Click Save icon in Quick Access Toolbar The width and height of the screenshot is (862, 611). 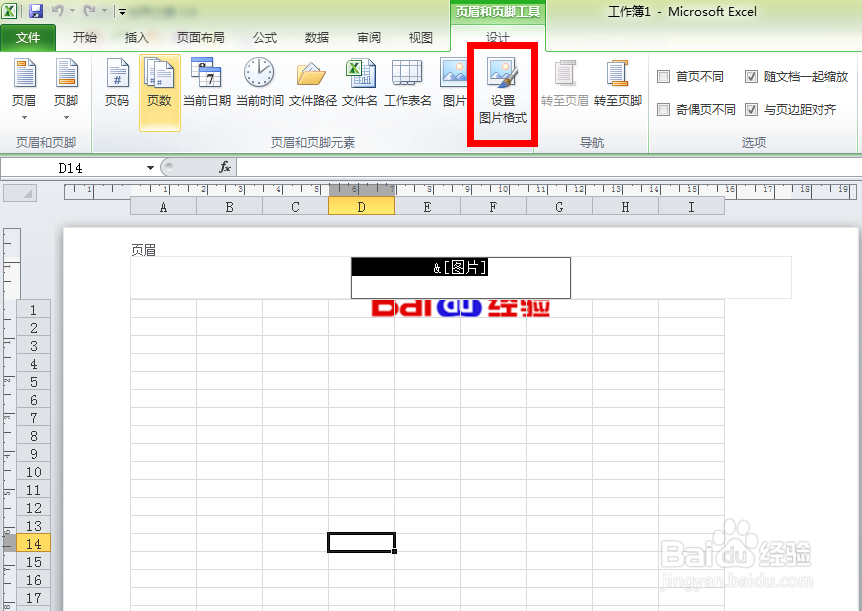click(36, 11)
